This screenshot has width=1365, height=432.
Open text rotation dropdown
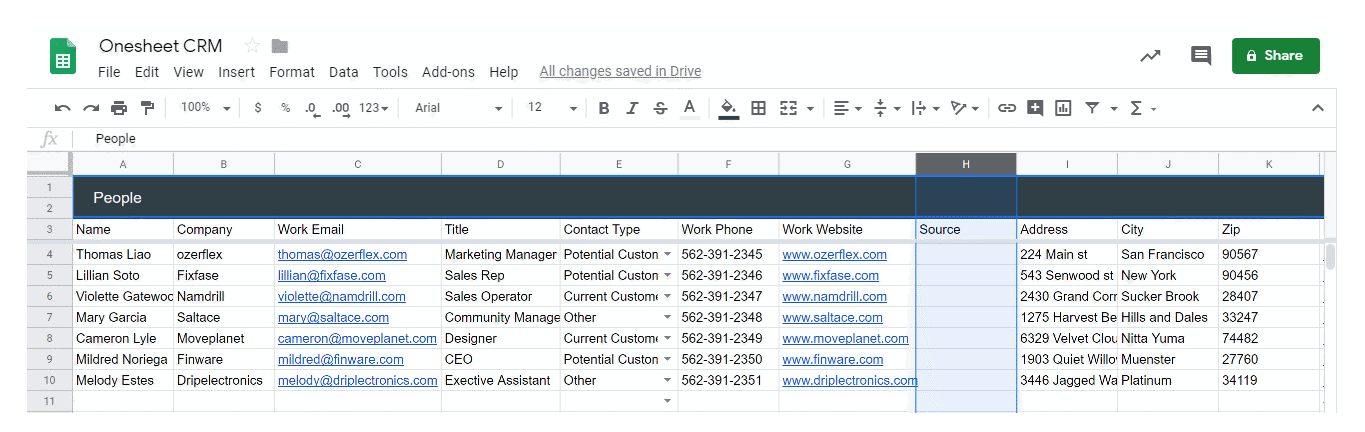[965, 108]
